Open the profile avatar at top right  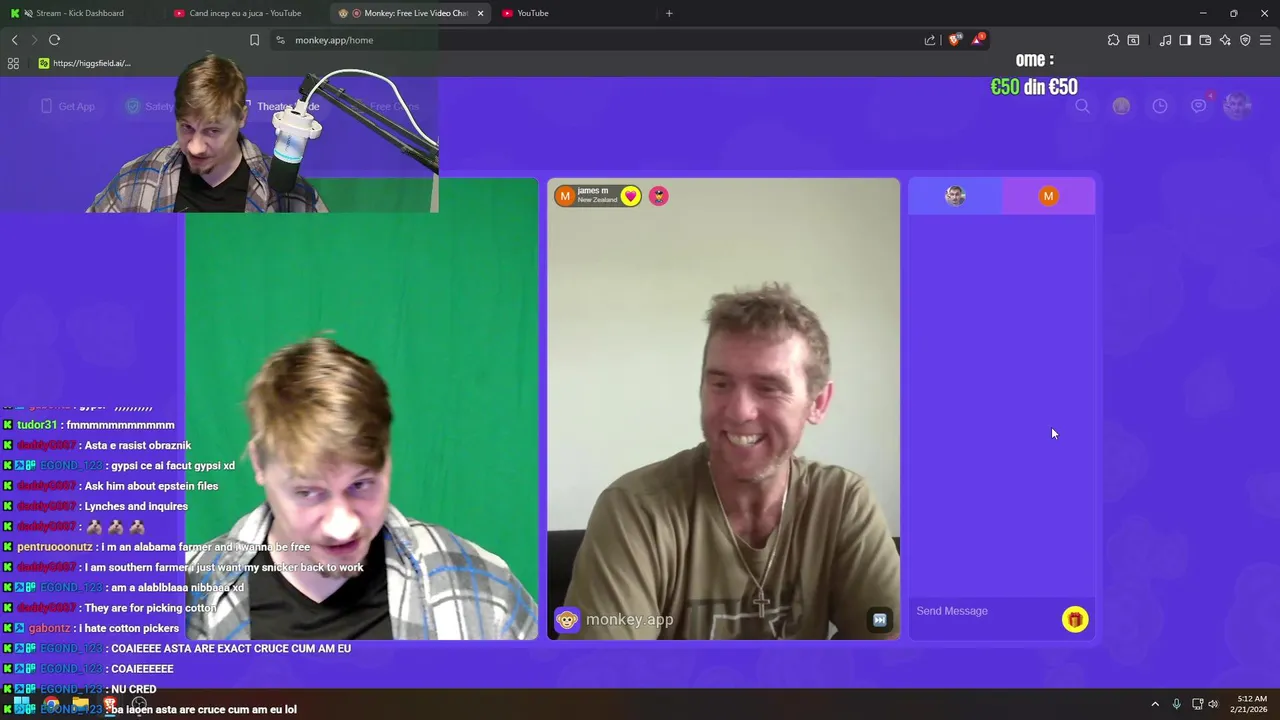1237,106
